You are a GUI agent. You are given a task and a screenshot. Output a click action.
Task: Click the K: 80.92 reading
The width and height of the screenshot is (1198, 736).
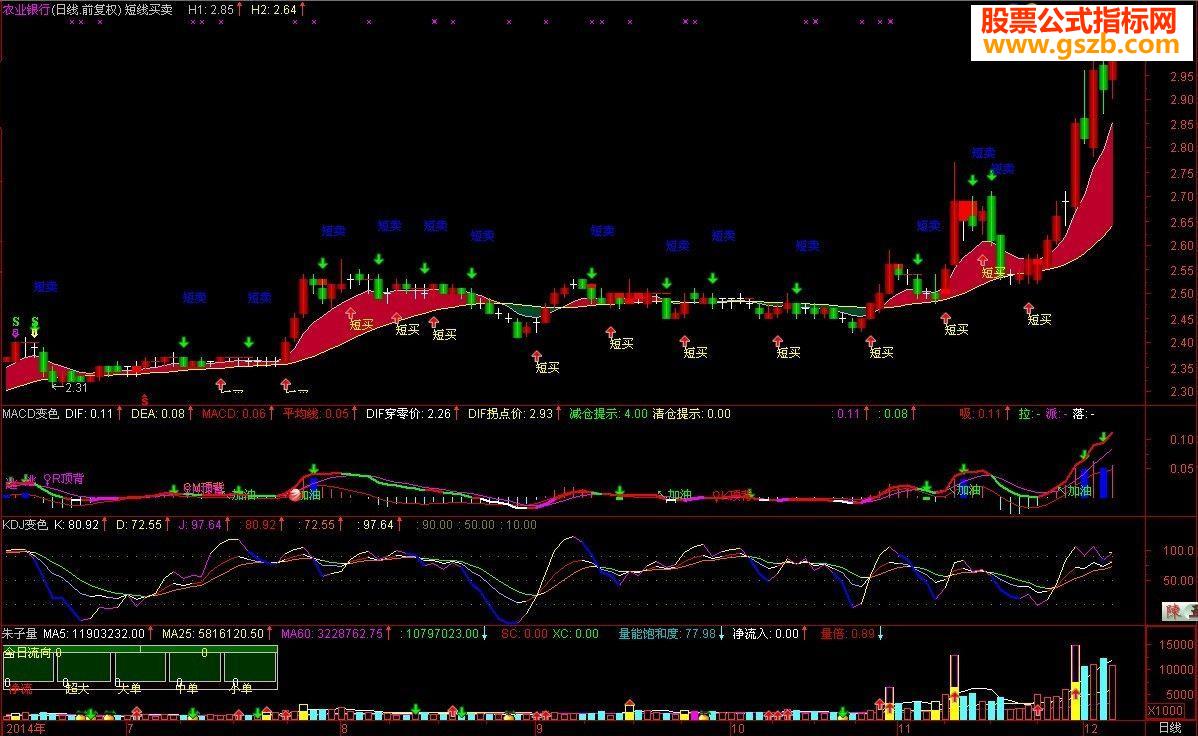pos(76,524)
